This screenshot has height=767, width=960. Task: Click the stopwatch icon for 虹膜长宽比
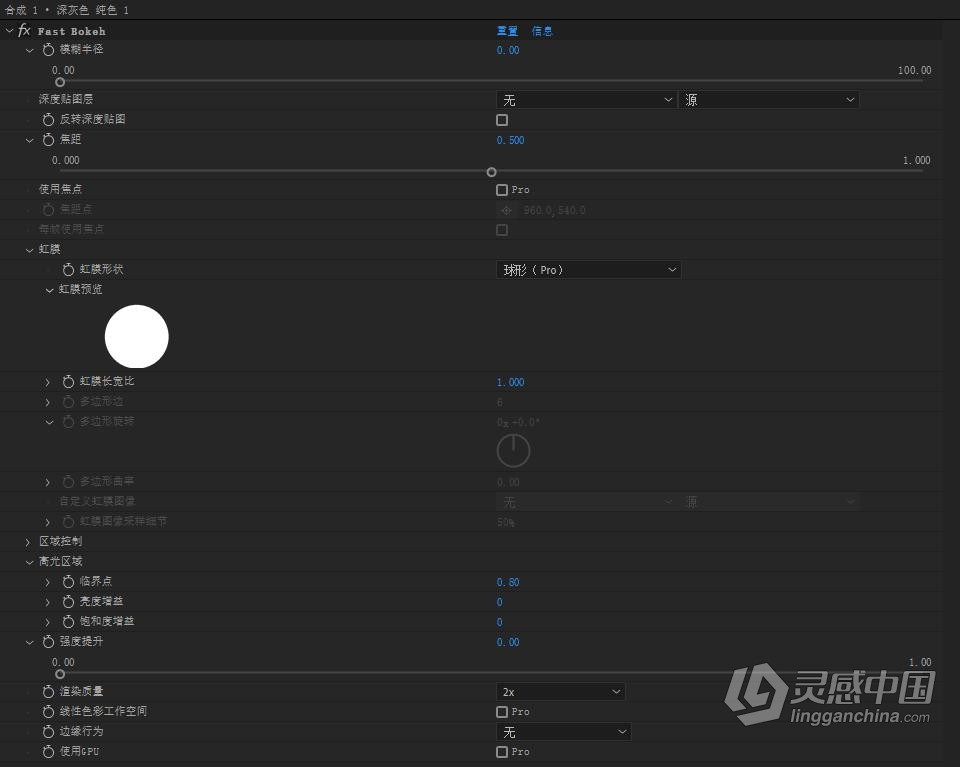[x=67, y=381]
